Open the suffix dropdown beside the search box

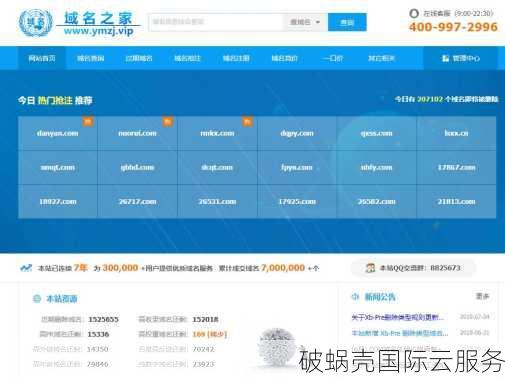pyautogui.click(x=305, y=22)
